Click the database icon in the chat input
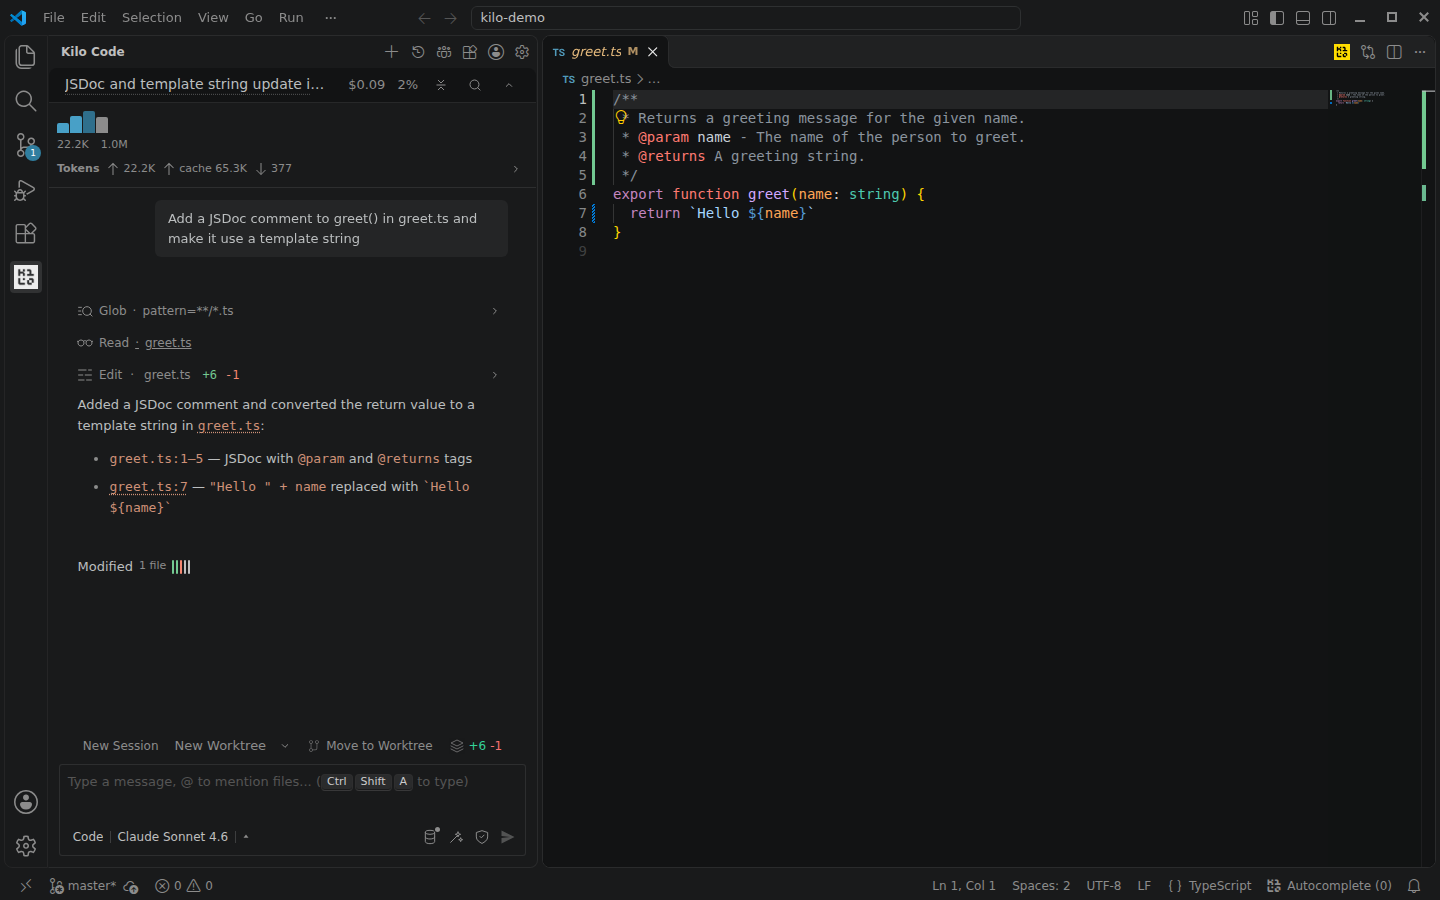 point(431,837)
